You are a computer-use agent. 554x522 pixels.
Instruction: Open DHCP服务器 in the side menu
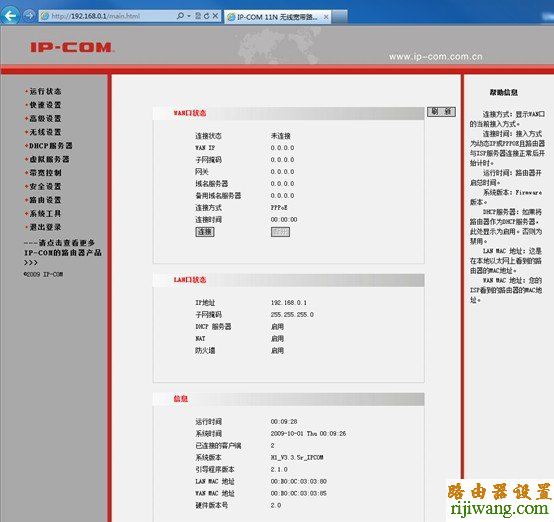click(51, 146)
